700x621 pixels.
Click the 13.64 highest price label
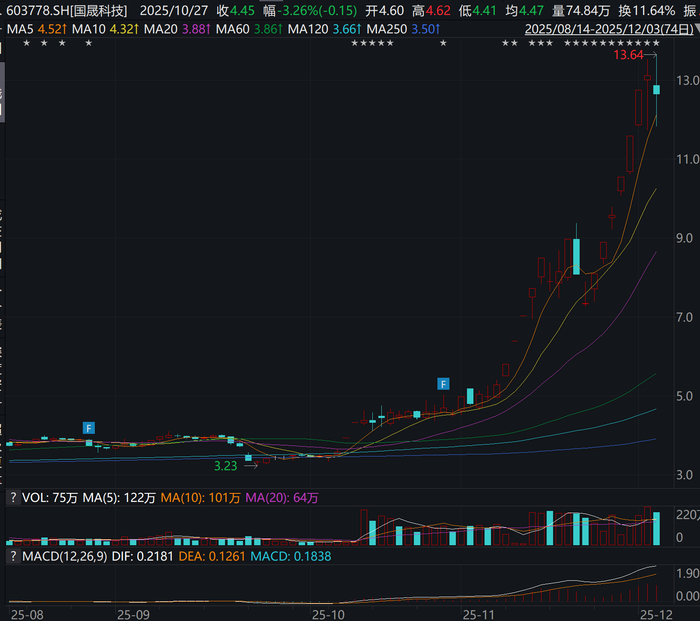[x=628, y=55]
